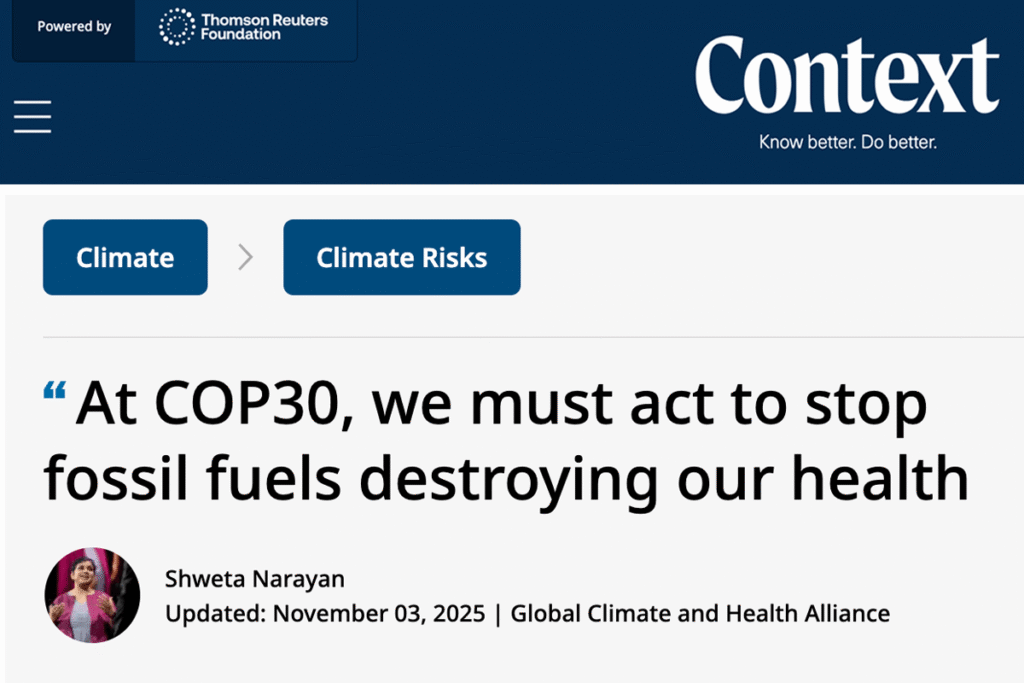Image resolution: width=1024 pixels, height=683 pixels.
Task: Click the breadcrumb chevron arrow
Action: [245, 257]
